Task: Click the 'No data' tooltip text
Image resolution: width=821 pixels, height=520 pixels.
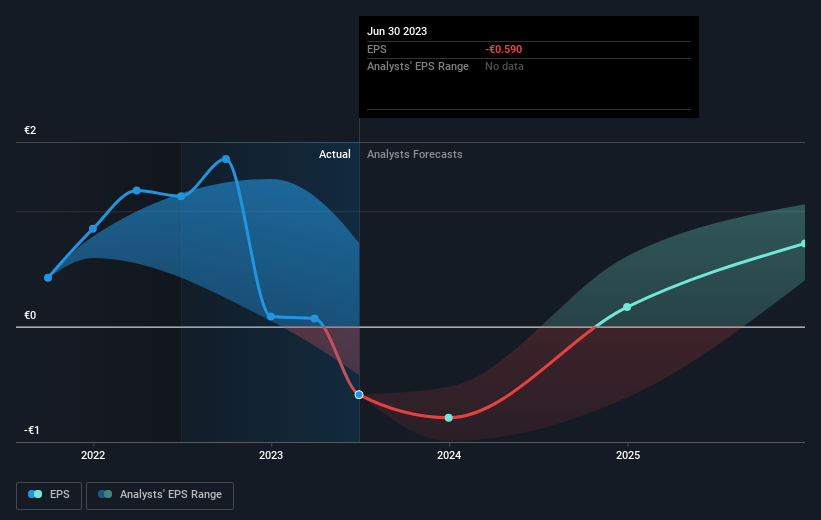Action: click(504, 67)
